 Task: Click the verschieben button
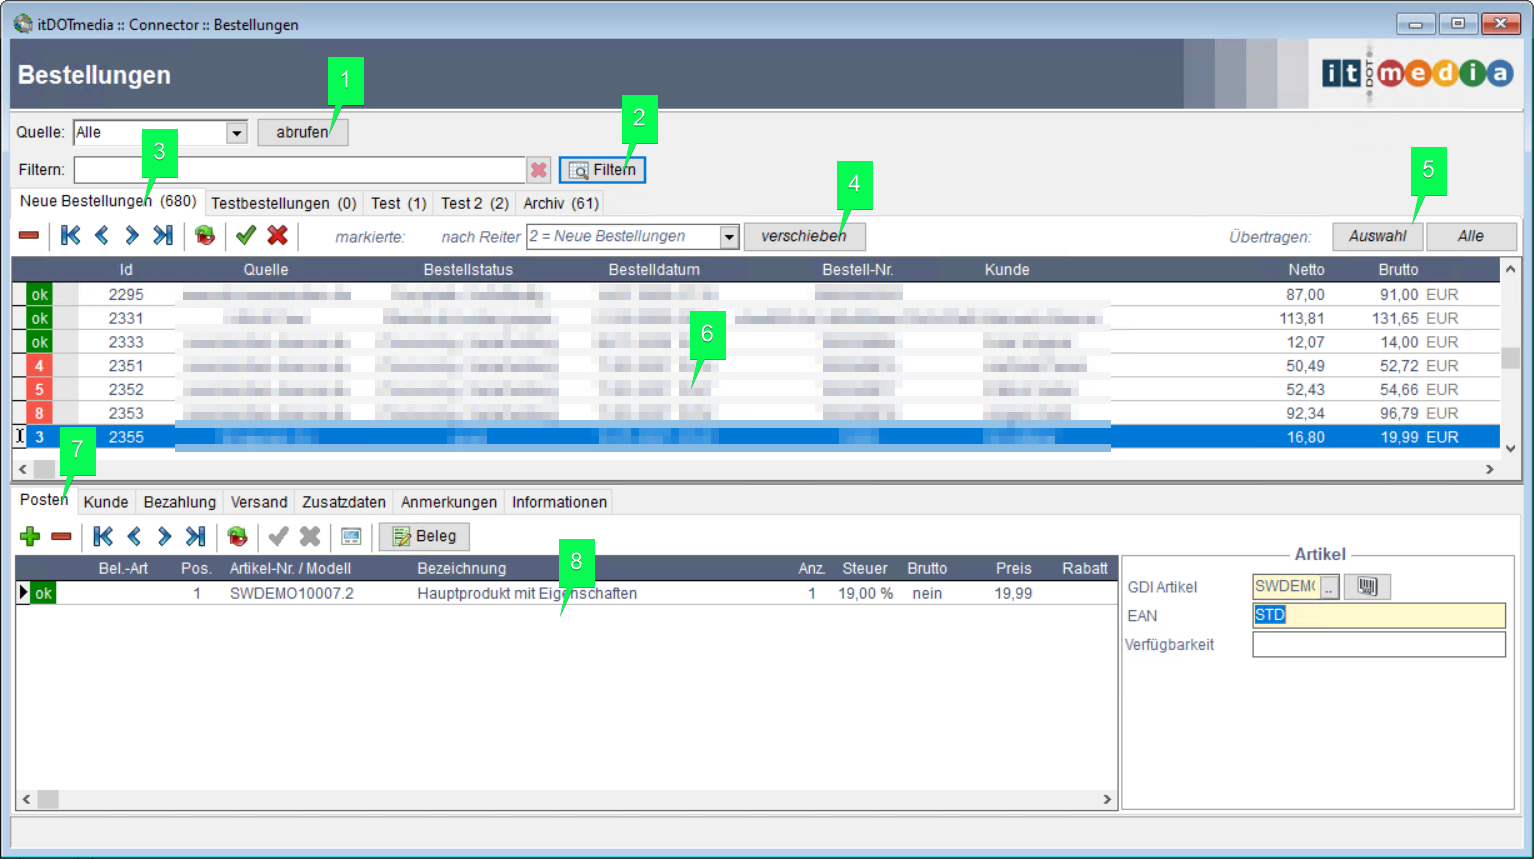tap(804, 237)
